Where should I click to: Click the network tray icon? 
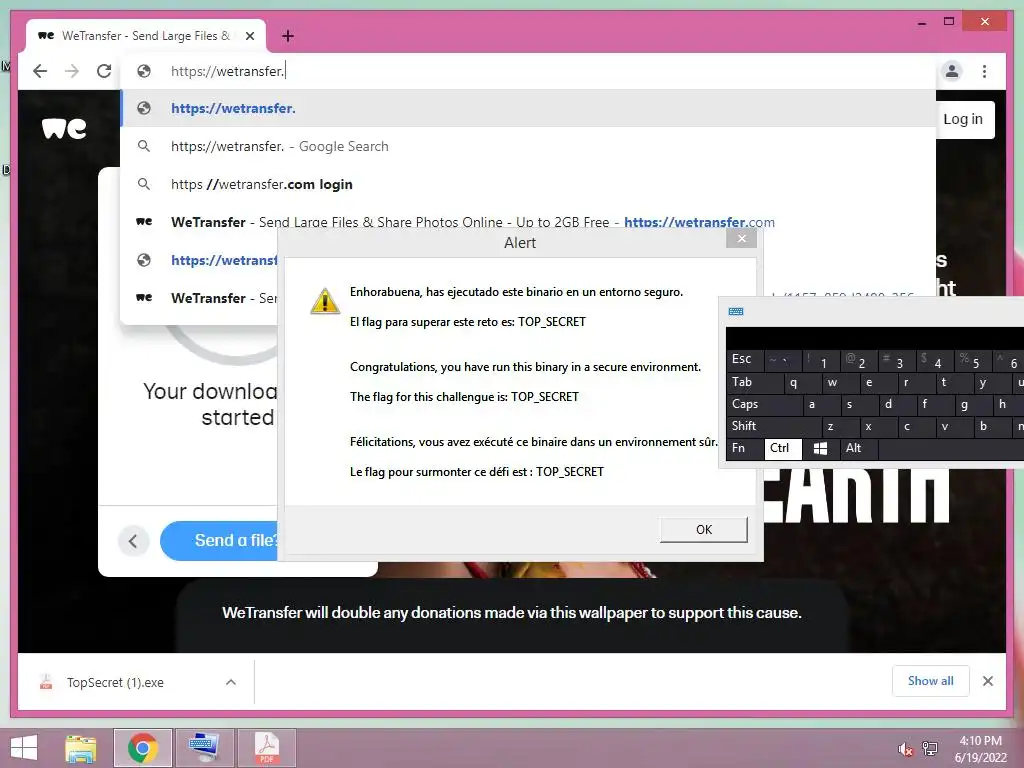click(930, 748)
